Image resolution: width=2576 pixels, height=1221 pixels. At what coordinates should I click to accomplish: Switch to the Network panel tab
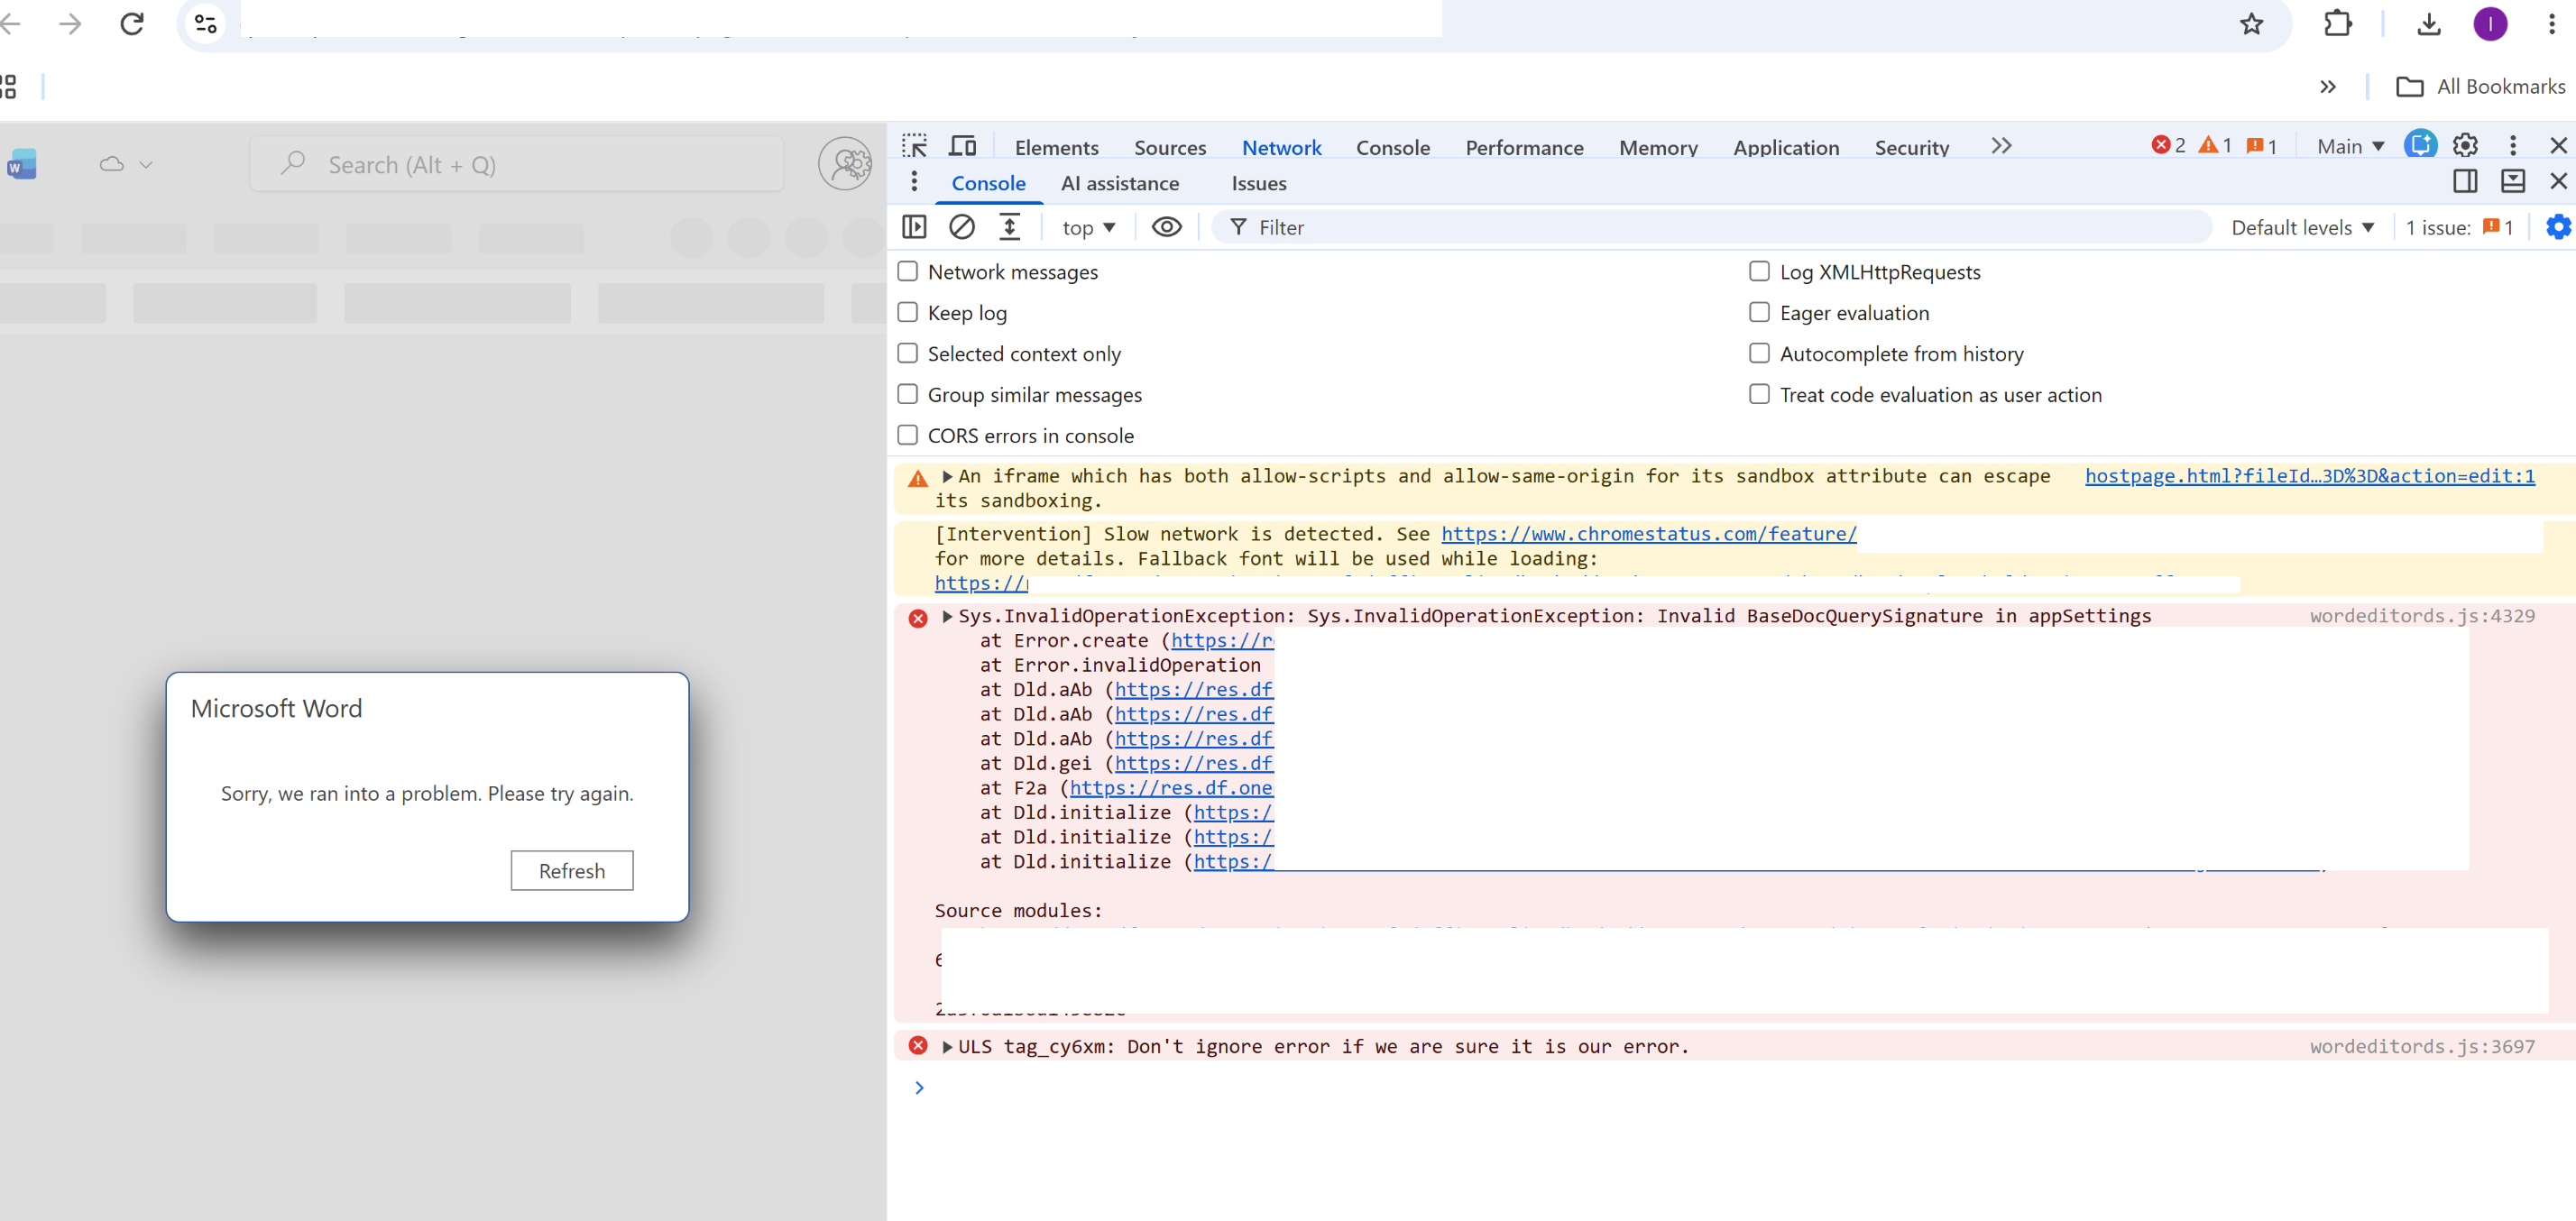[x=1281, y=147]
